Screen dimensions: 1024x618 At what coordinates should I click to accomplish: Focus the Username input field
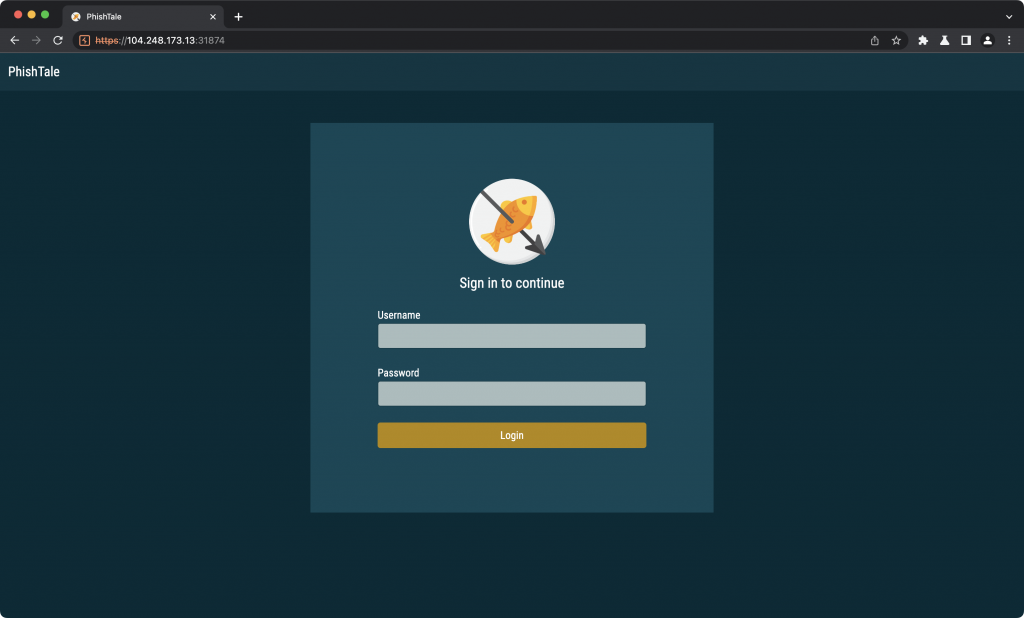point(511,336)
